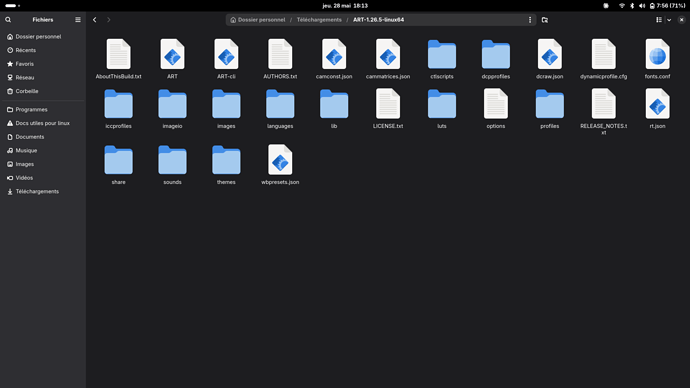
Task: Select the images folder icon
Action: click(226, 104)
